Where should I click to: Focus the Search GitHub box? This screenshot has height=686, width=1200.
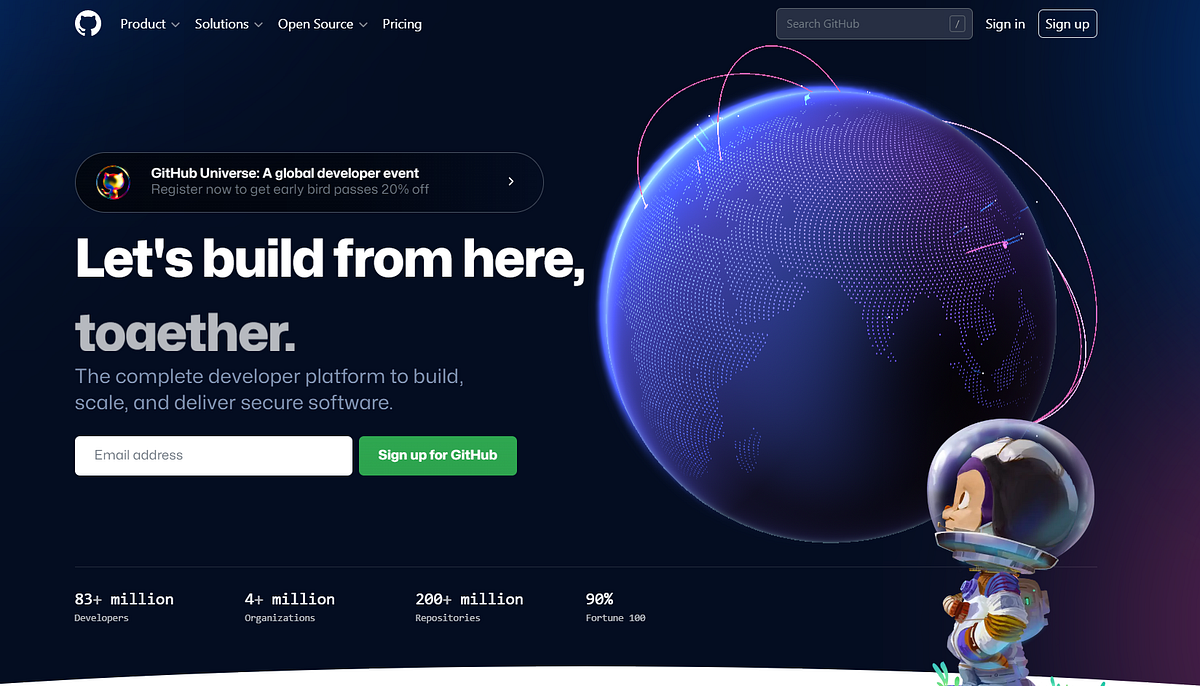(874, 24)
